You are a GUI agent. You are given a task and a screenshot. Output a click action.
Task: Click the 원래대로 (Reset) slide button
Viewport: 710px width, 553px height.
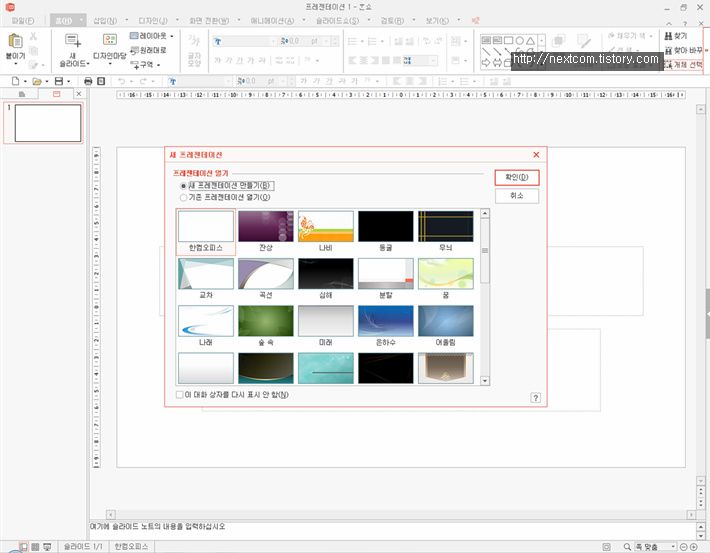148,50
